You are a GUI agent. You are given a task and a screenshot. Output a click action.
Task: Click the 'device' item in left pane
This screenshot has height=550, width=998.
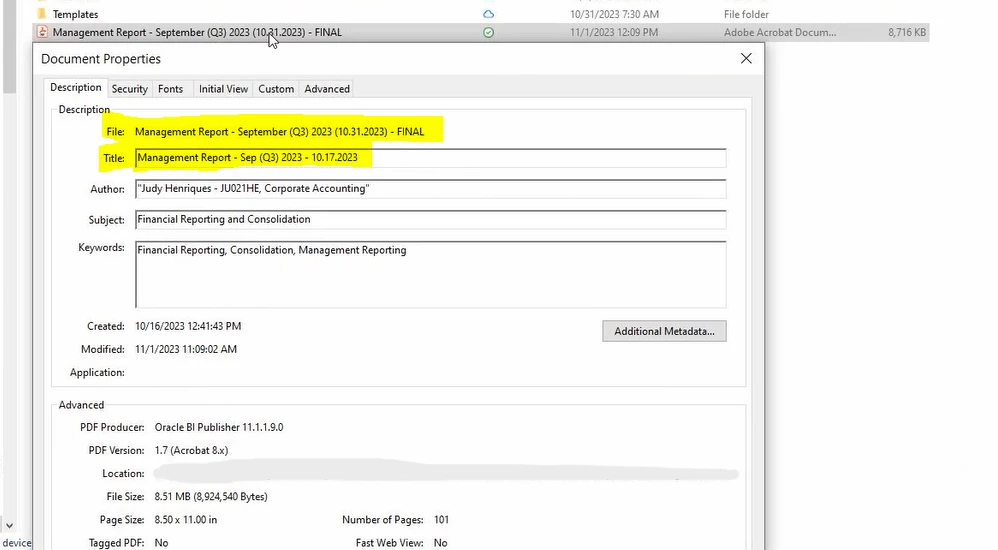click(x=17, y=543)
